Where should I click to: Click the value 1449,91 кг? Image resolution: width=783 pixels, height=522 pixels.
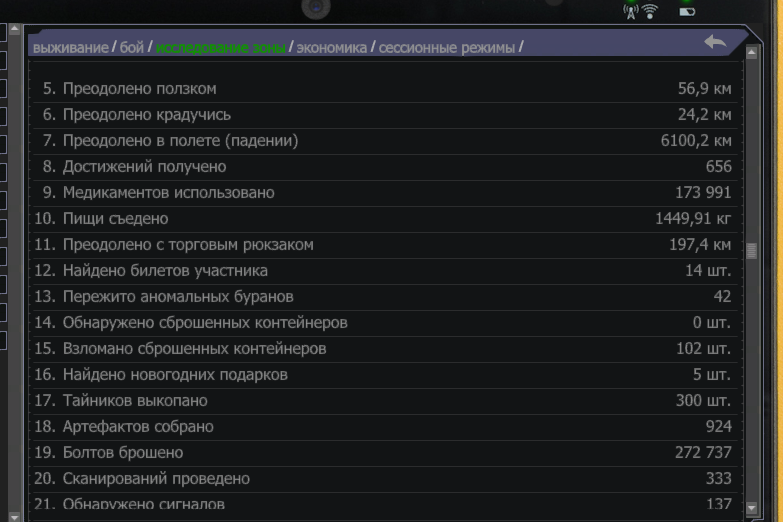[x=693, y=219]
